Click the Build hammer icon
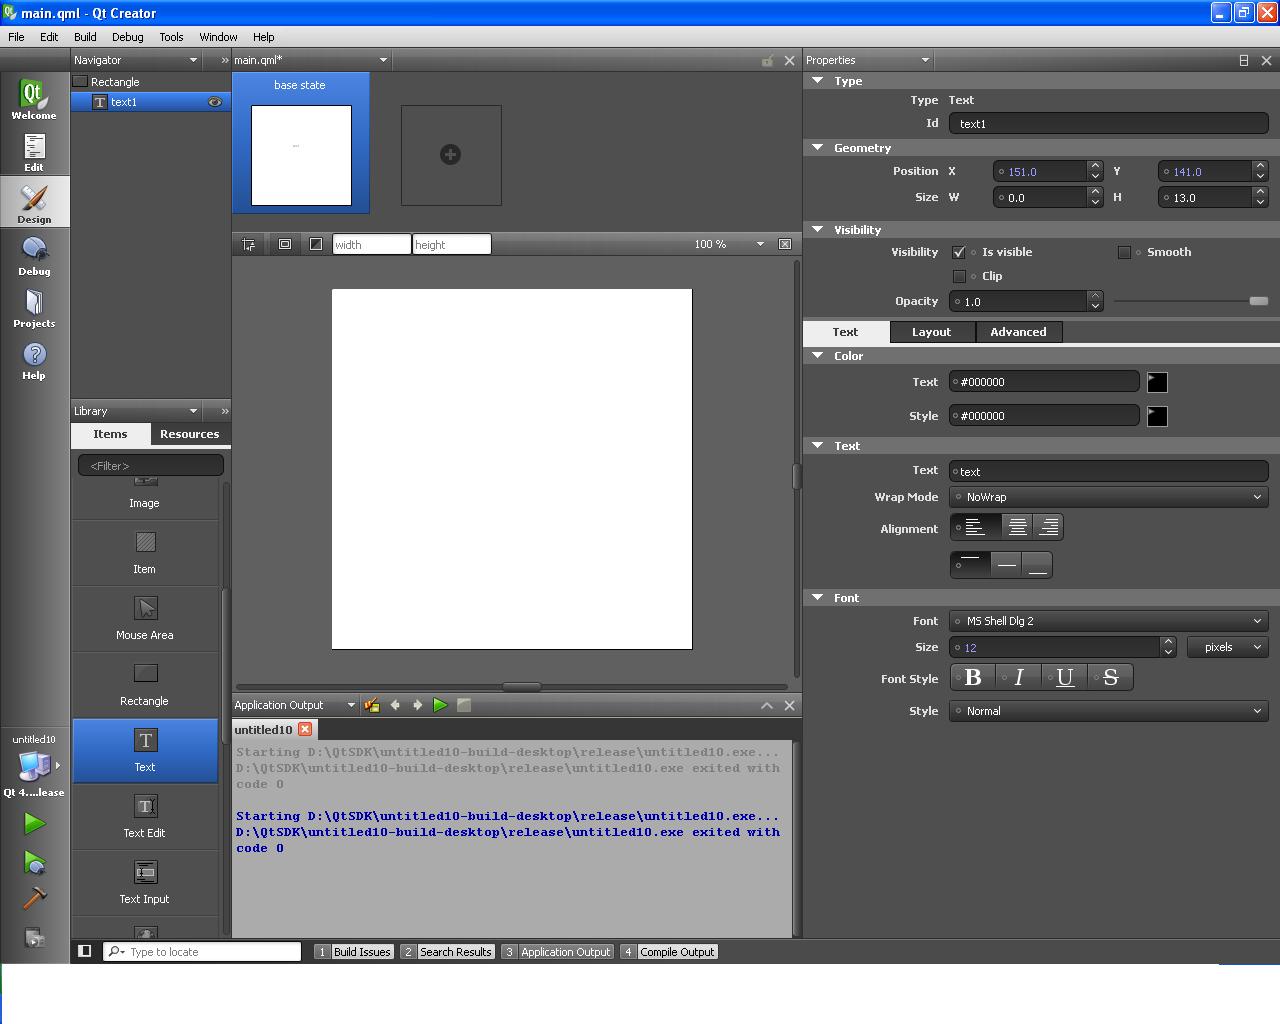This screenshot has height=1024, width=1280. [x=34, y=897]
